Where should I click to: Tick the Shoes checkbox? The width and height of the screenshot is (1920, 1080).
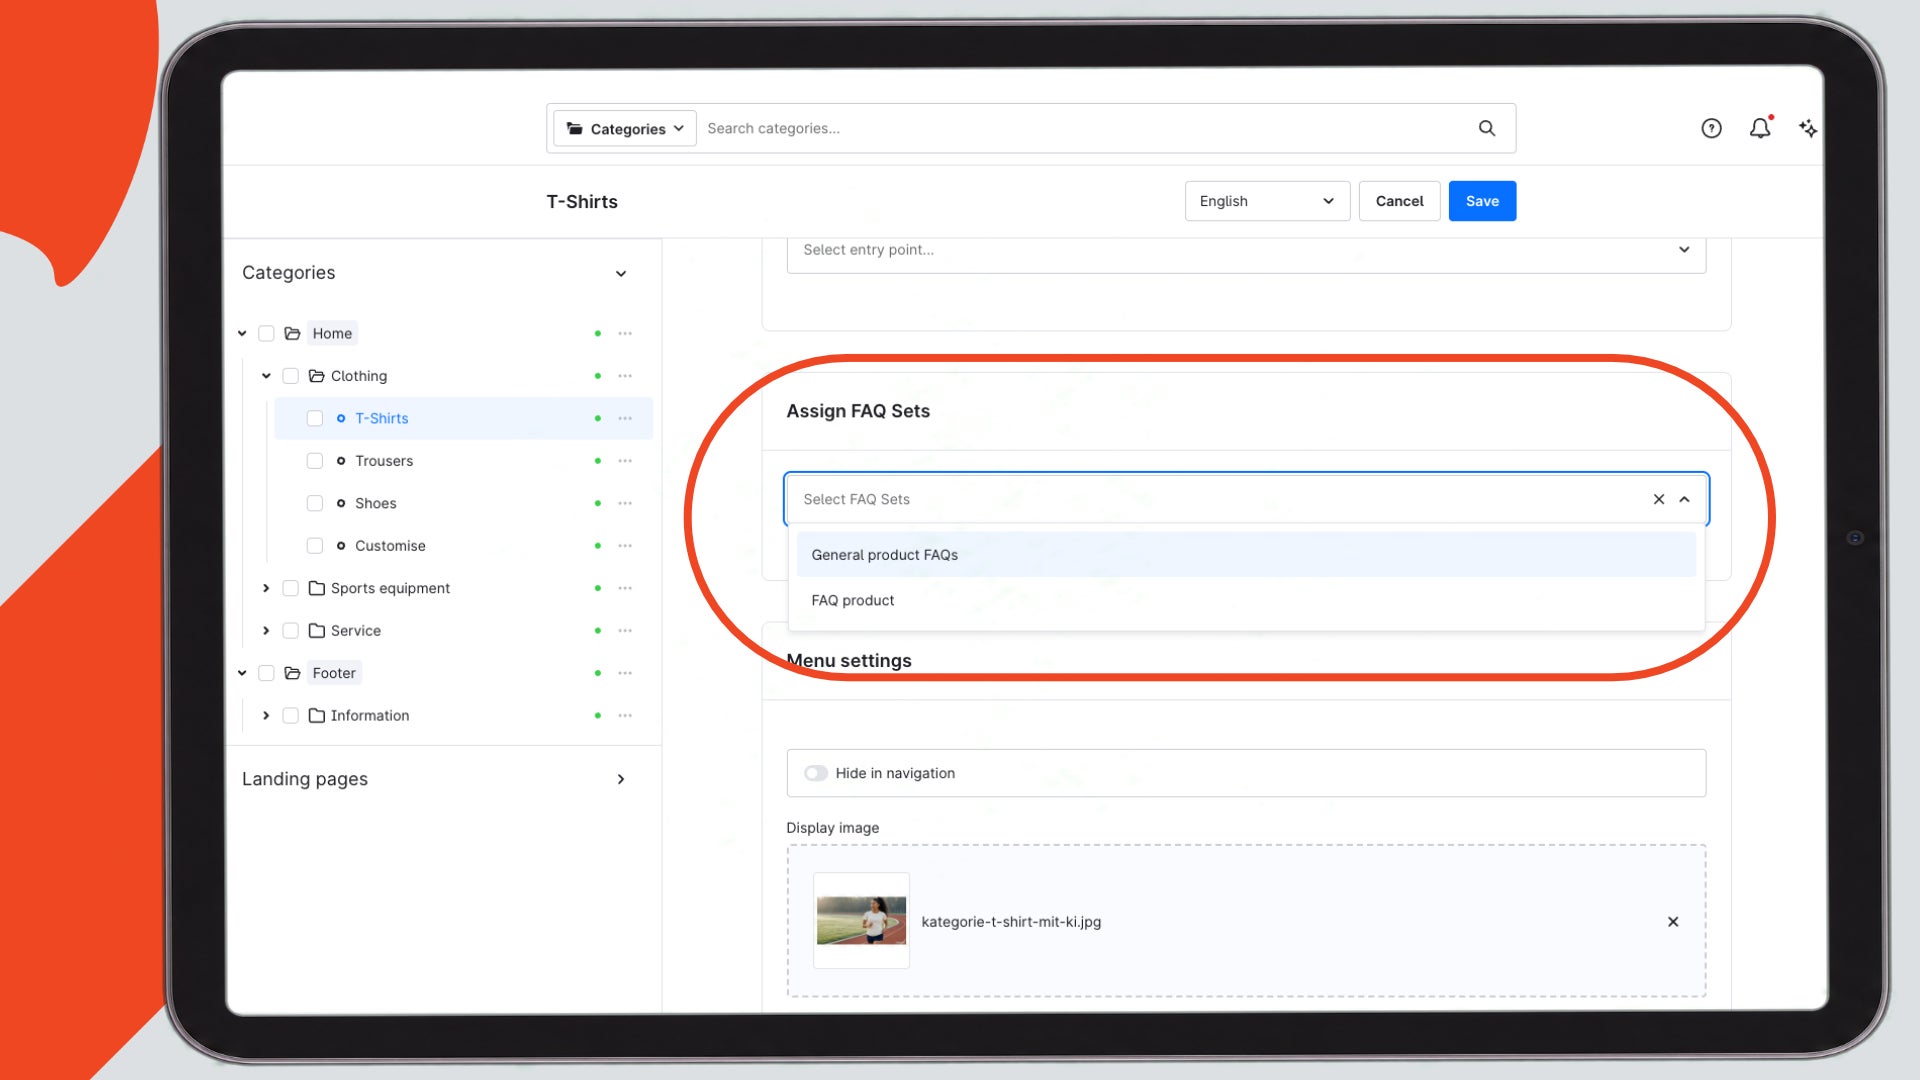tap(314, 503)
